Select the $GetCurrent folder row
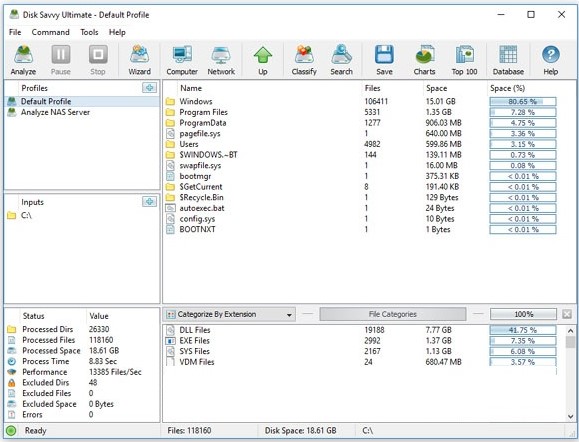The width and height of the screenshot is (579, 442). pos(362,187)
